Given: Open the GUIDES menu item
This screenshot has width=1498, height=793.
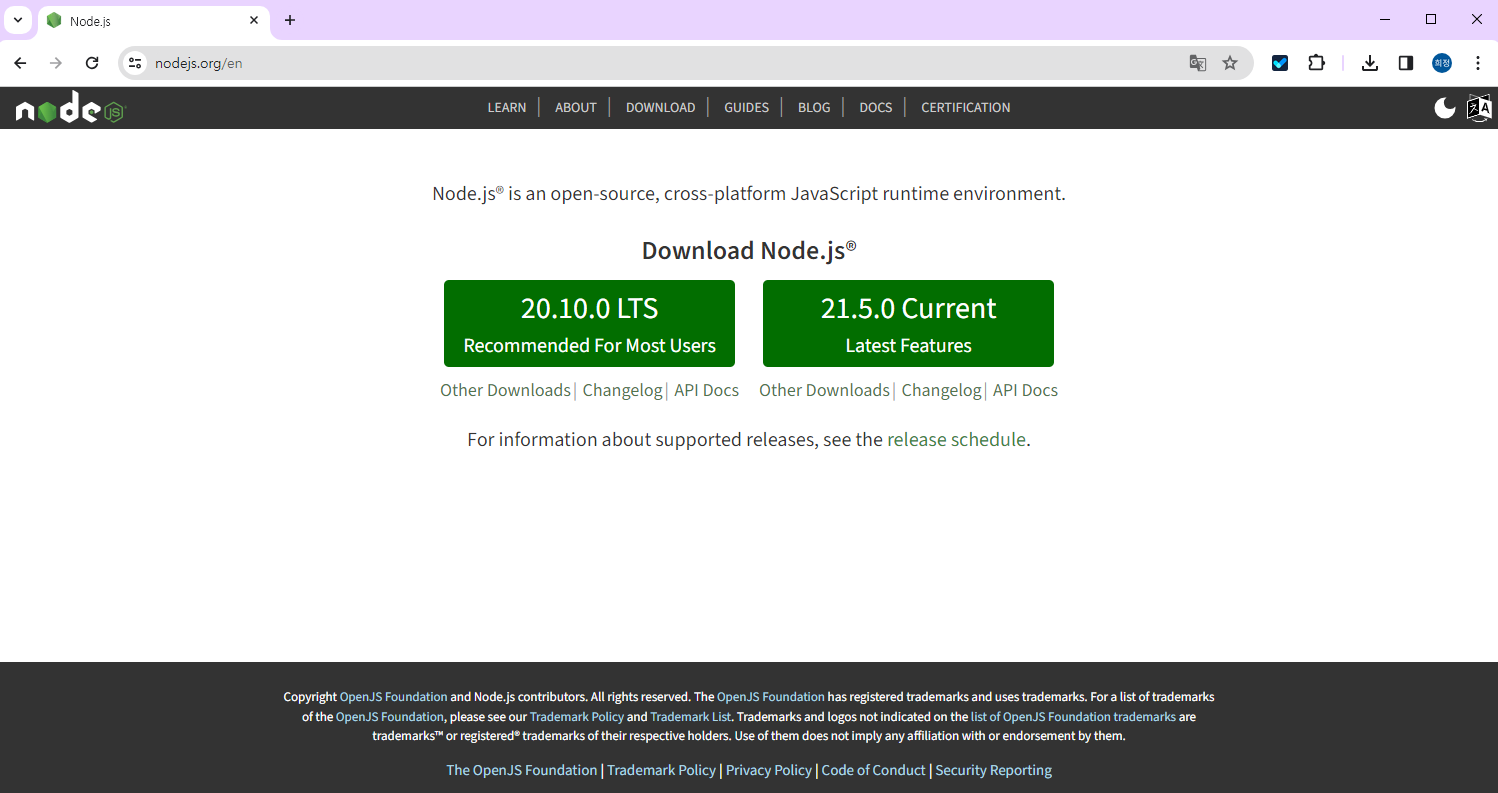Looking at the screenshot, I should pos(747,107).
